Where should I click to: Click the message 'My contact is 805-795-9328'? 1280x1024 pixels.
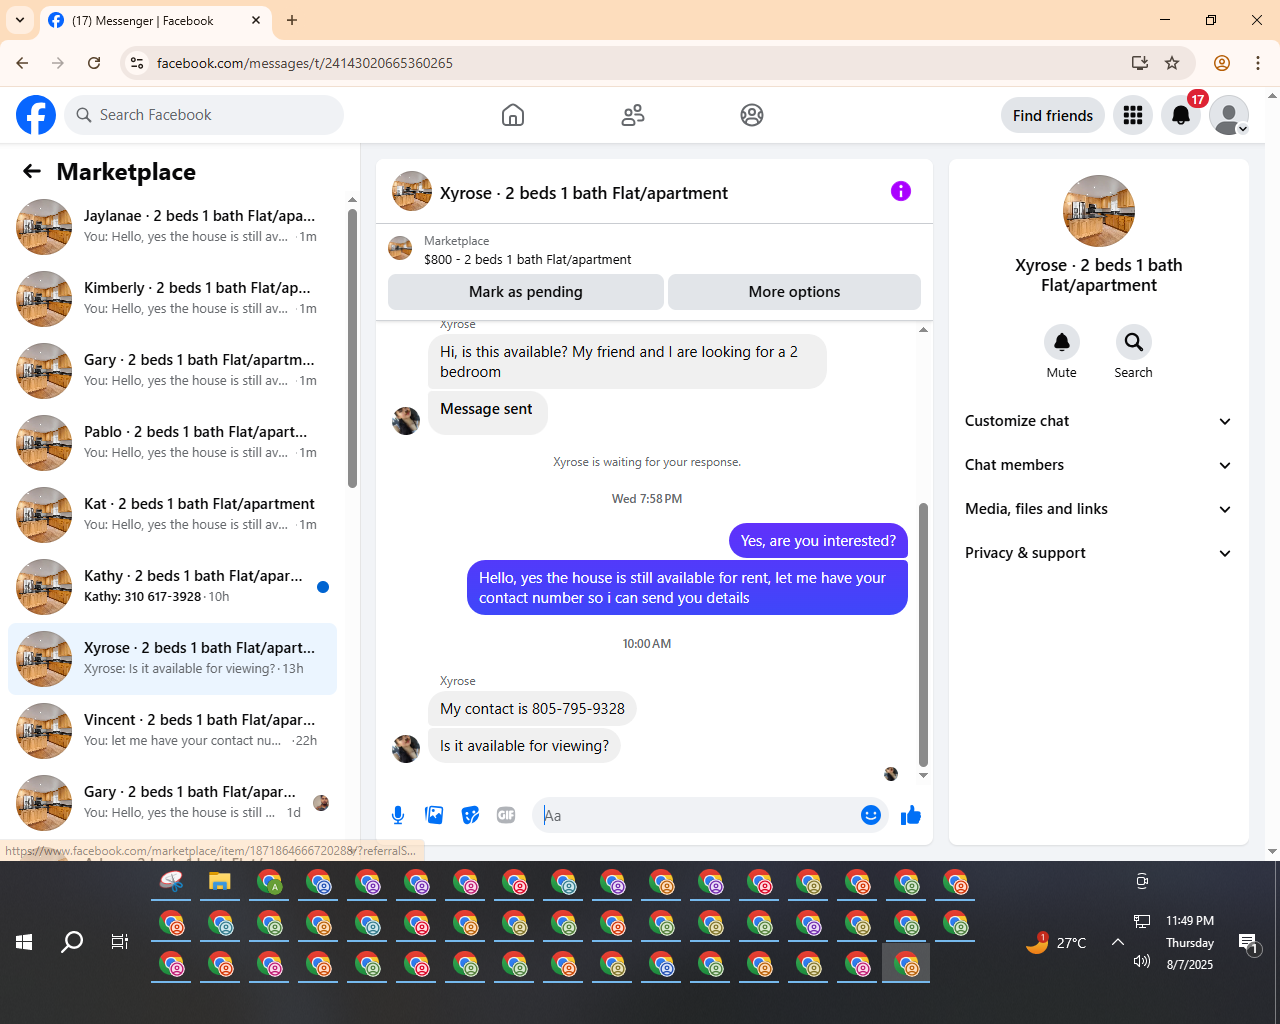532,709
